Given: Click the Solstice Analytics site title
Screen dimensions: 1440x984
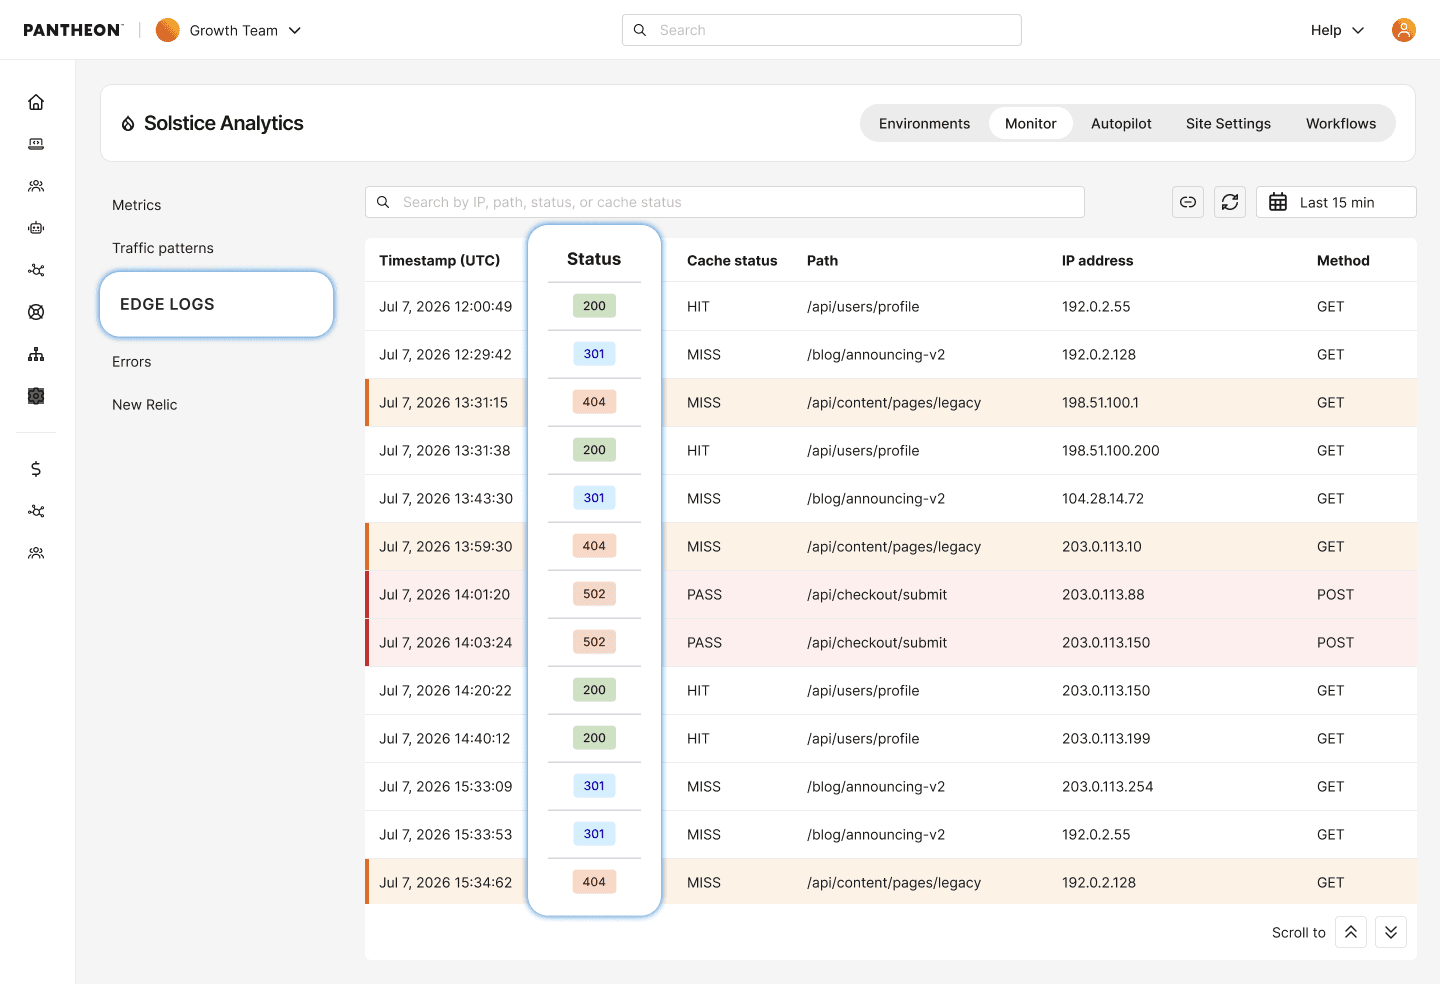Looking at the screenshot, I should [224, 123].
